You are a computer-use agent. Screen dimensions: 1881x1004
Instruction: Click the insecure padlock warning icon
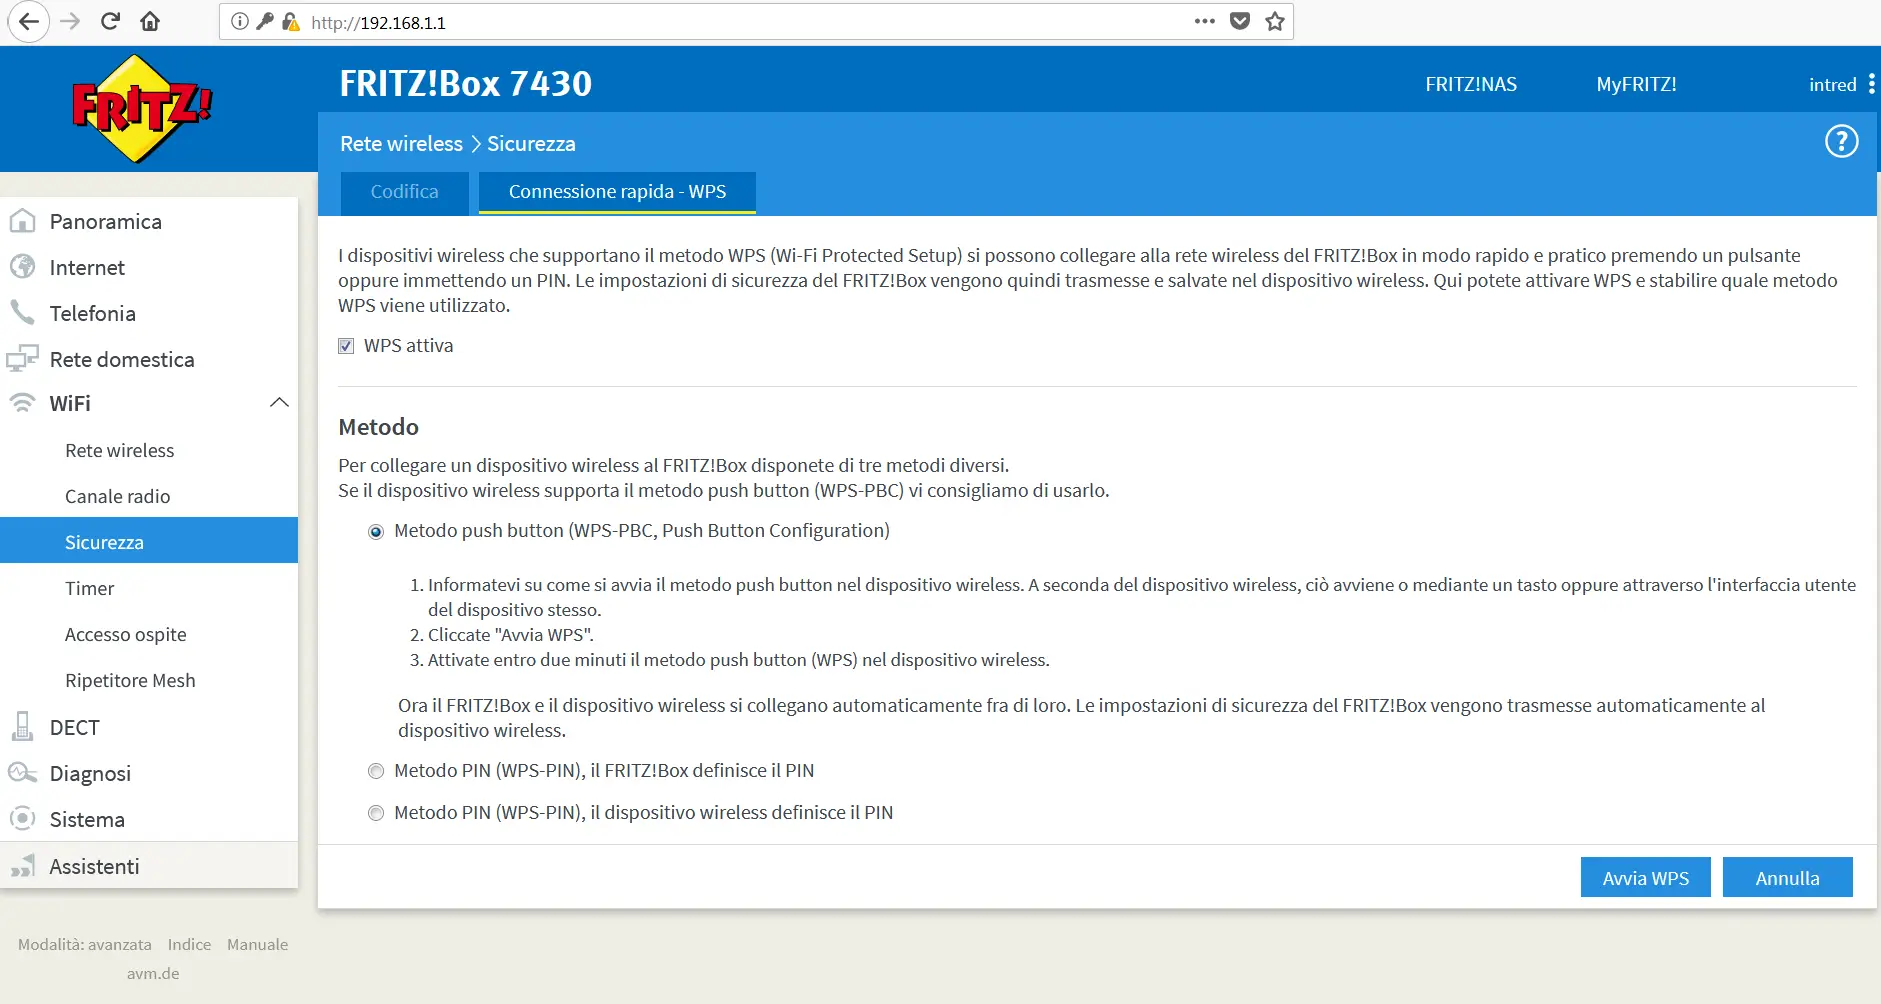pyautogui.click(x=291, y=21)
